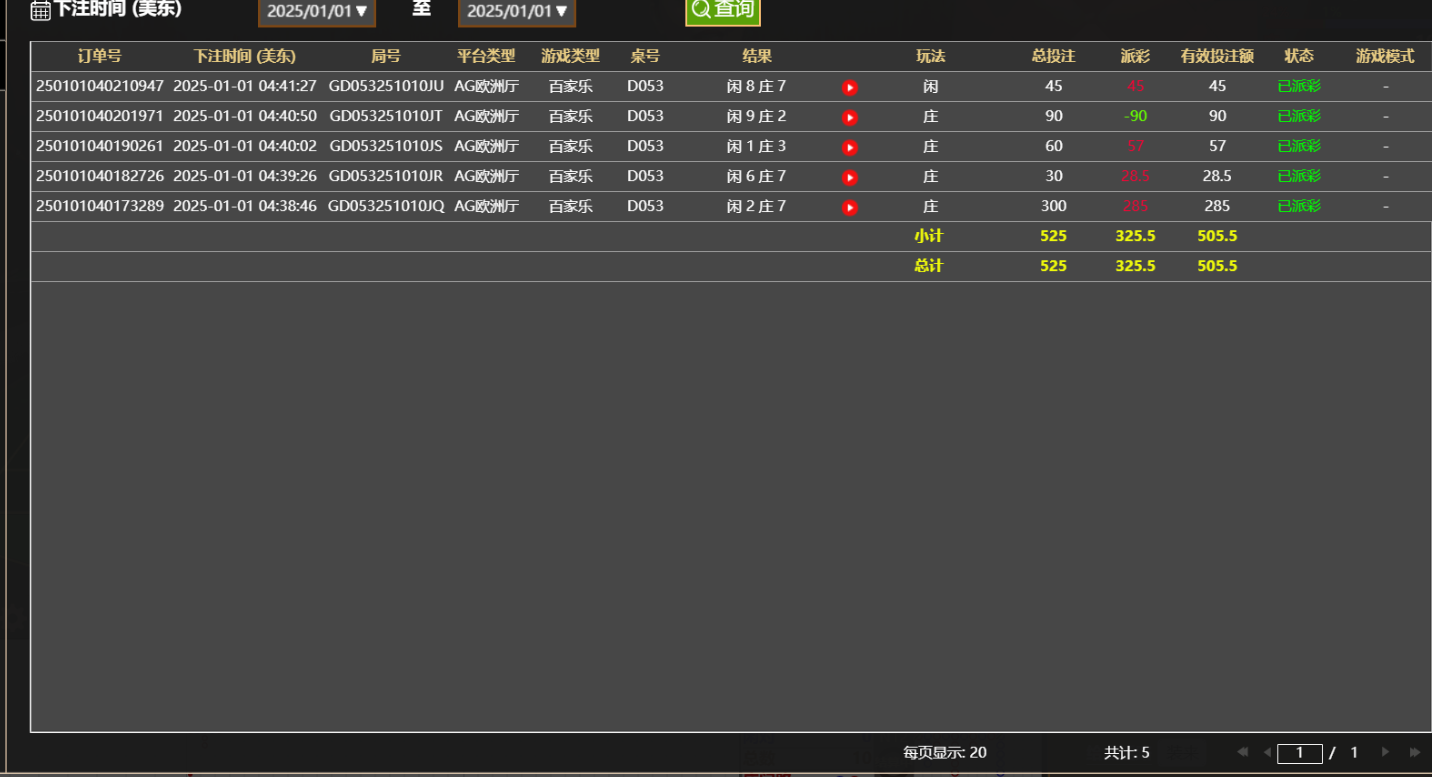This screenshot has width=1432, height=777.
Task: Go to first page with the leftmost pagination arrow
Action: pos(1243,752)
